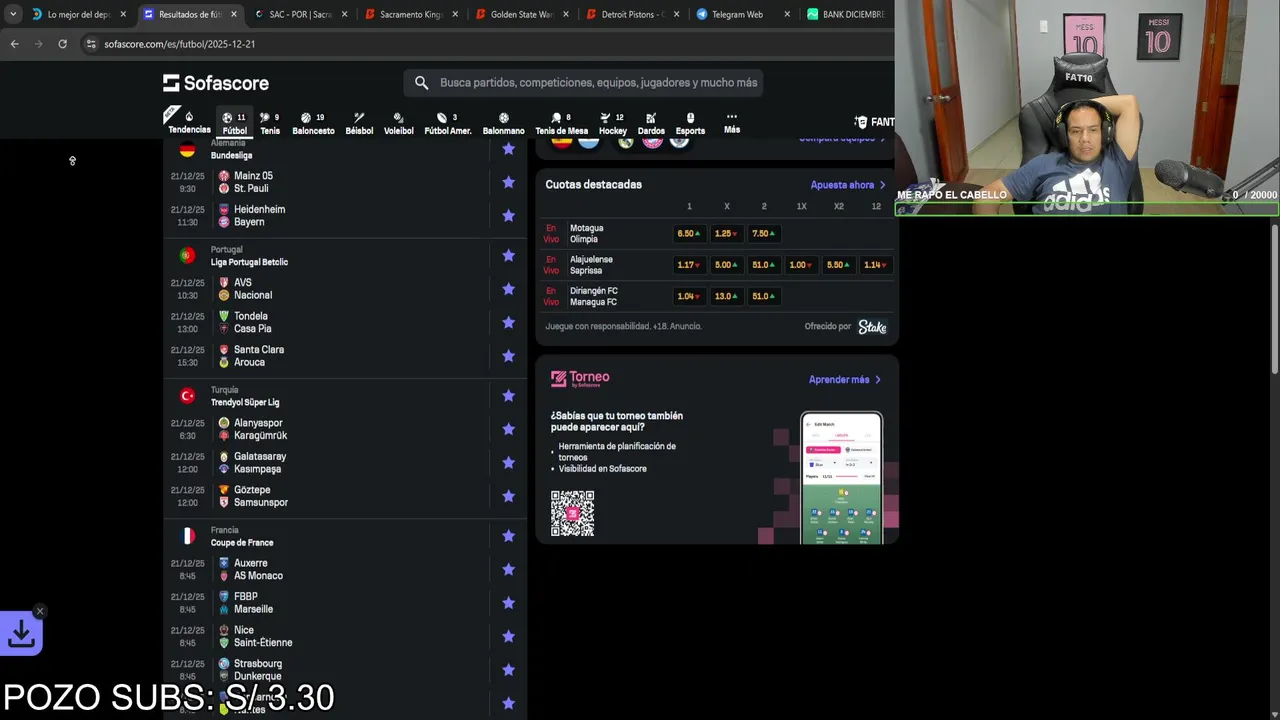Favorite the Mainz 05 vs St. Pauli match
Screen dimensions: 1280x720
pyautogui.click(x=508, y=182)
